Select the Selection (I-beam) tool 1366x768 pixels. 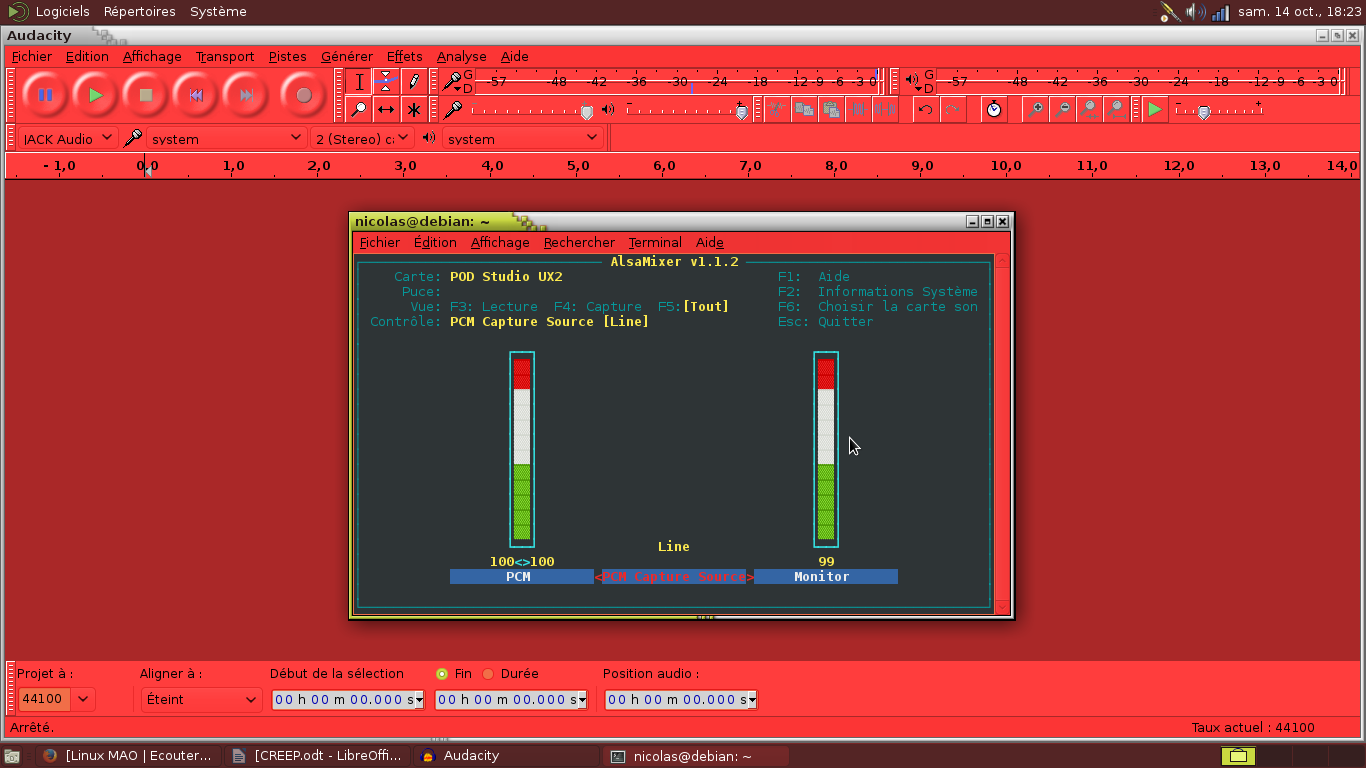359,82
